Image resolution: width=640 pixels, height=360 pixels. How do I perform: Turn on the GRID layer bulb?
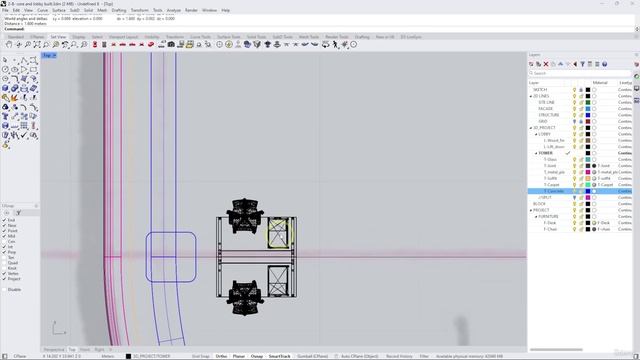[574, 121]
